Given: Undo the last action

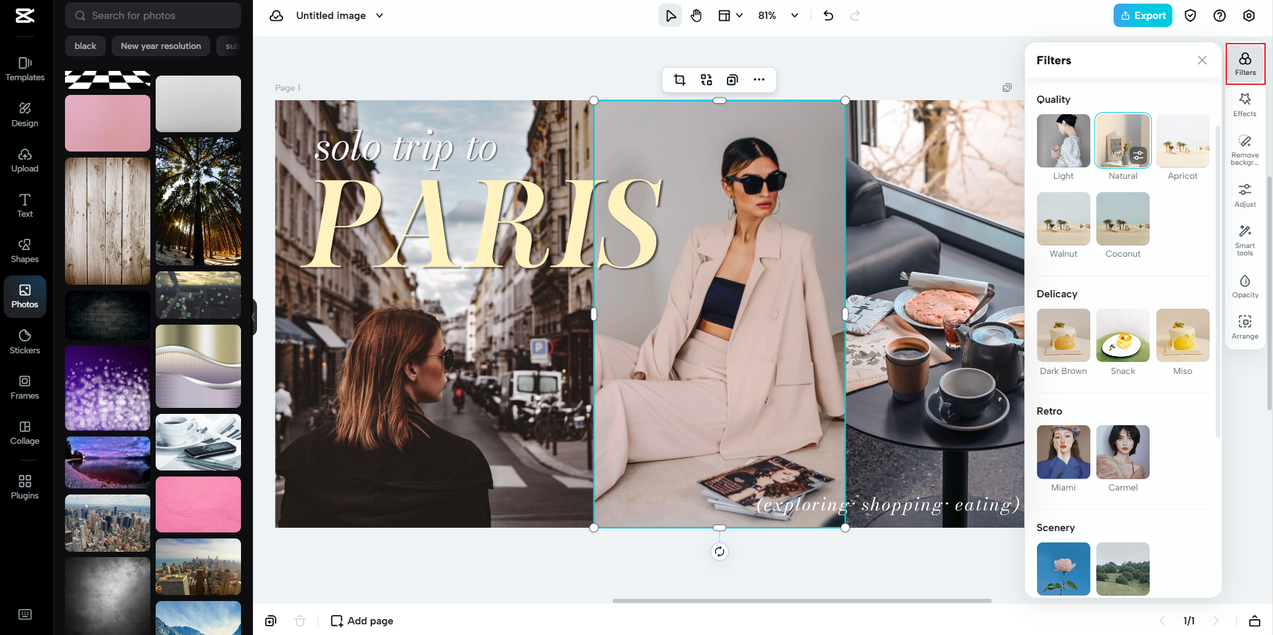Looking at the screenshot, I should click(x=828, y=15).
